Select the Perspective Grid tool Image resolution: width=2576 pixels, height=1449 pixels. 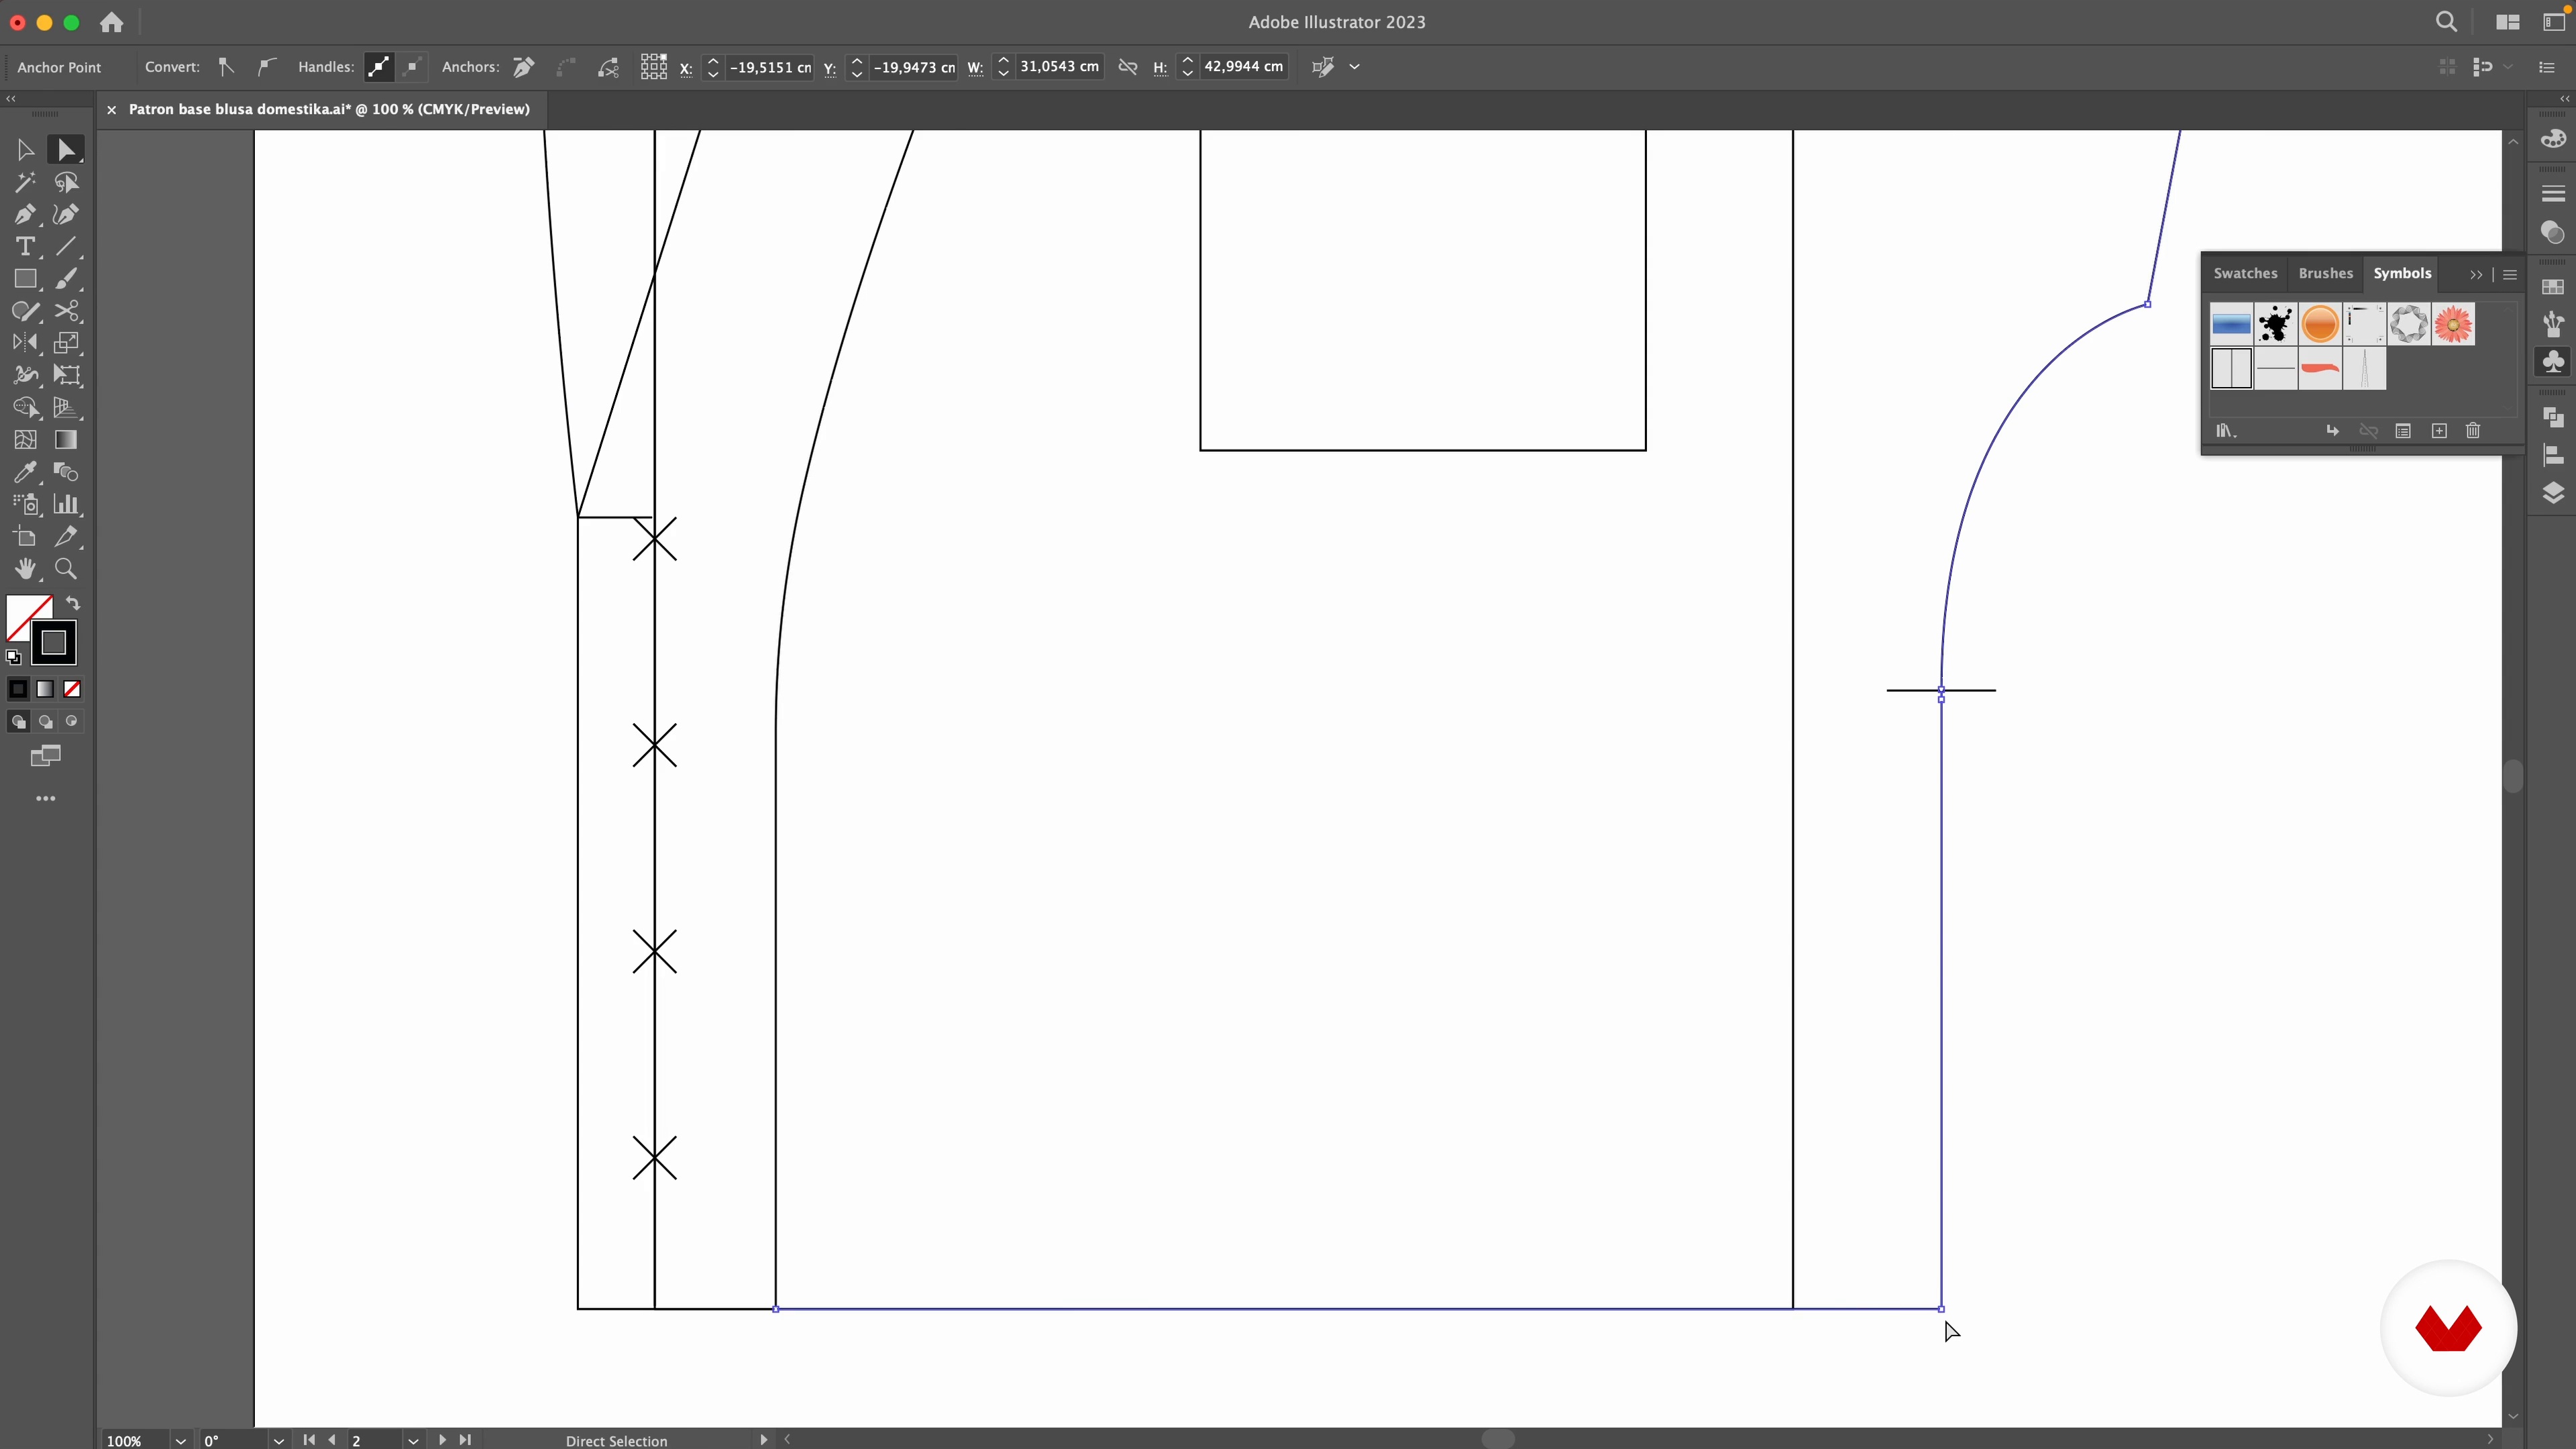pyautogui.click(x=66, y=407)
